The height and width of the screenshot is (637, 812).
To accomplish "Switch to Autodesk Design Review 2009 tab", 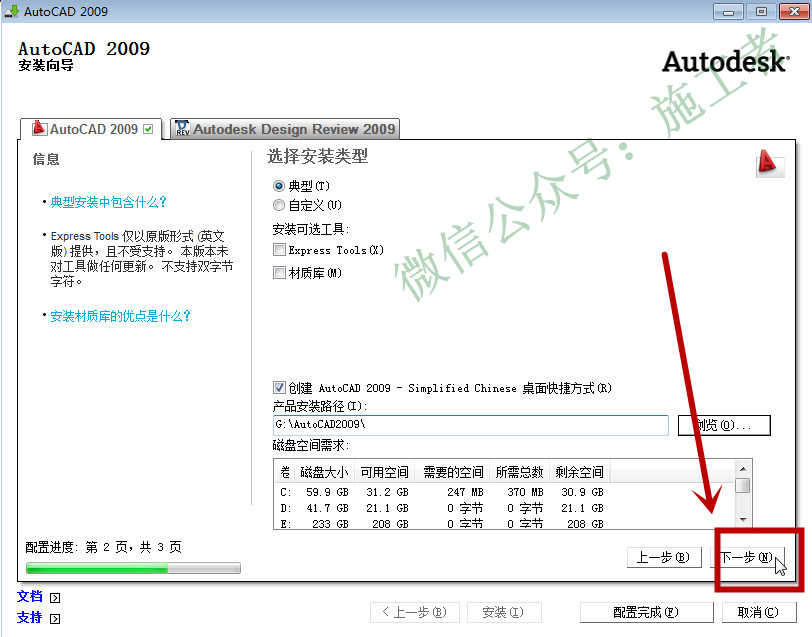I will [285, 129].
